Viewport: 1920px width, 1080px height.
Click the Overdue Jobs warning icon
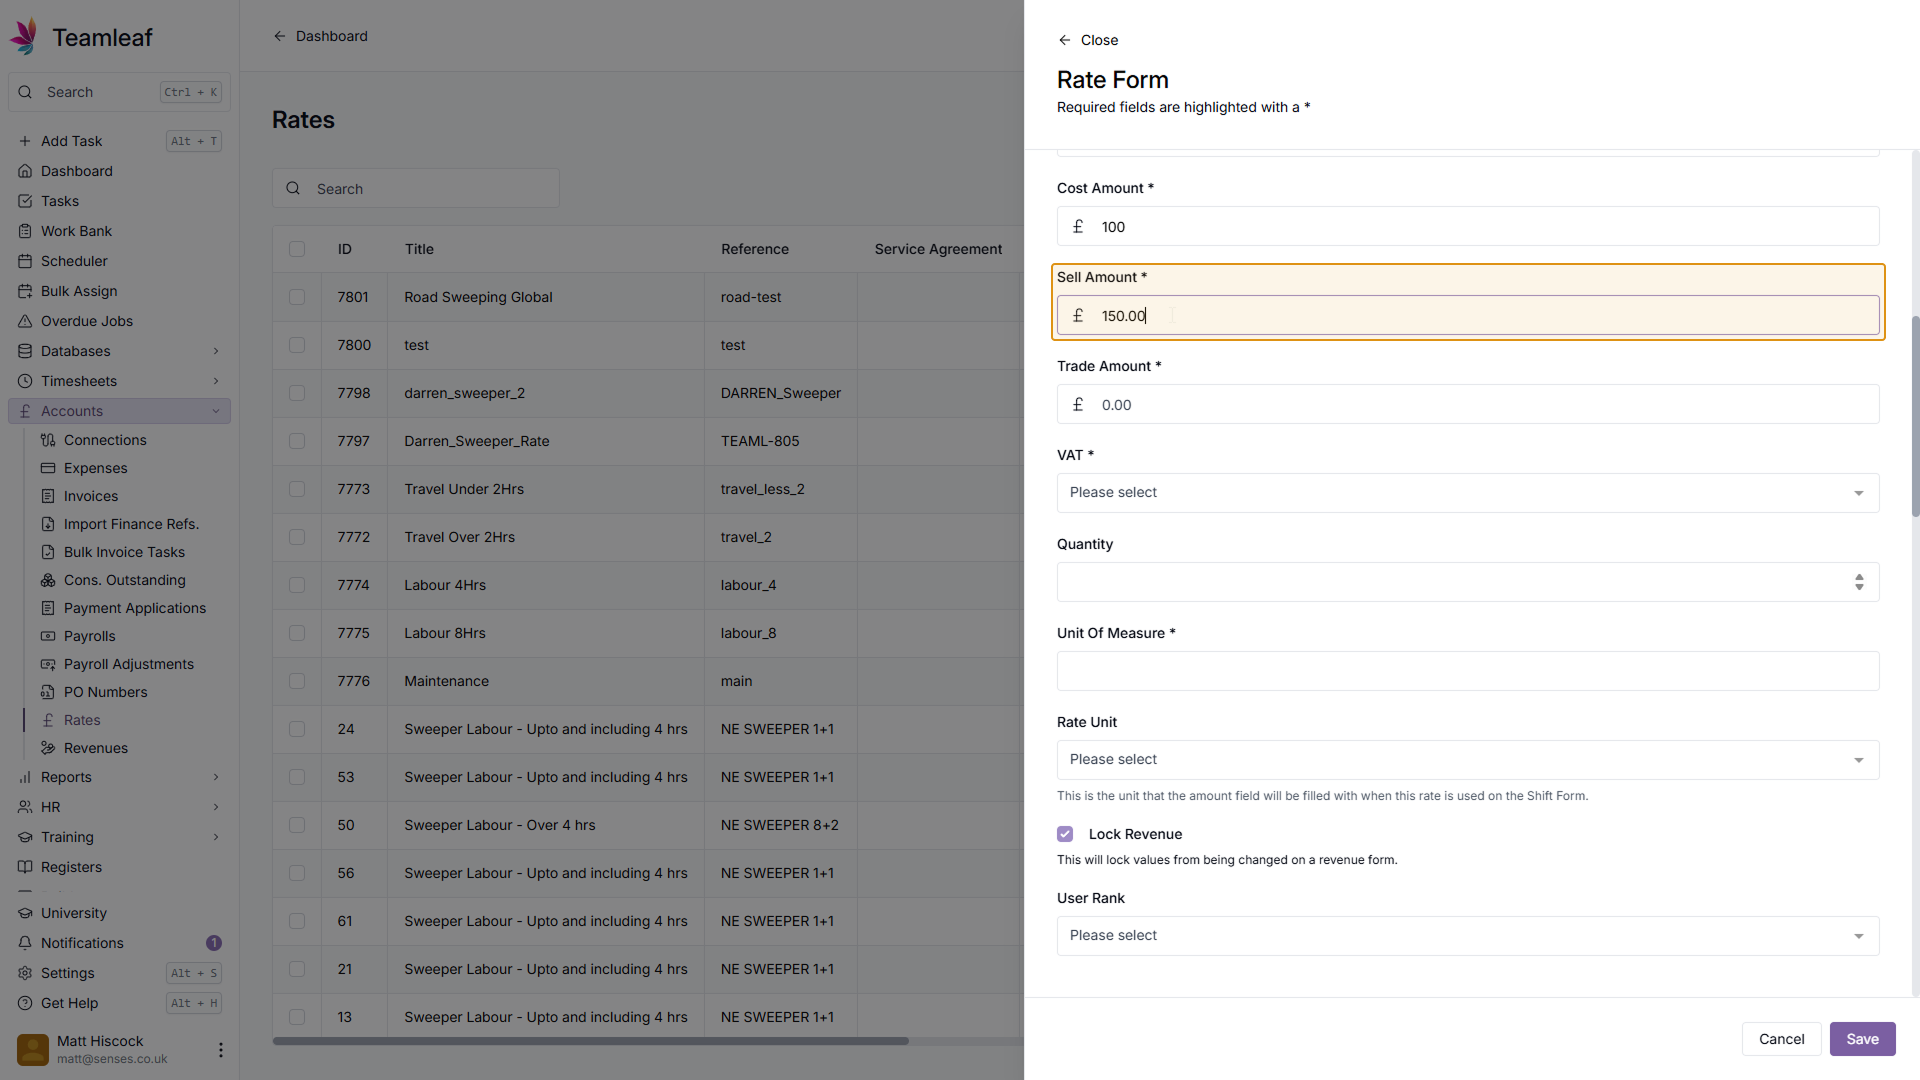[25, 321]
